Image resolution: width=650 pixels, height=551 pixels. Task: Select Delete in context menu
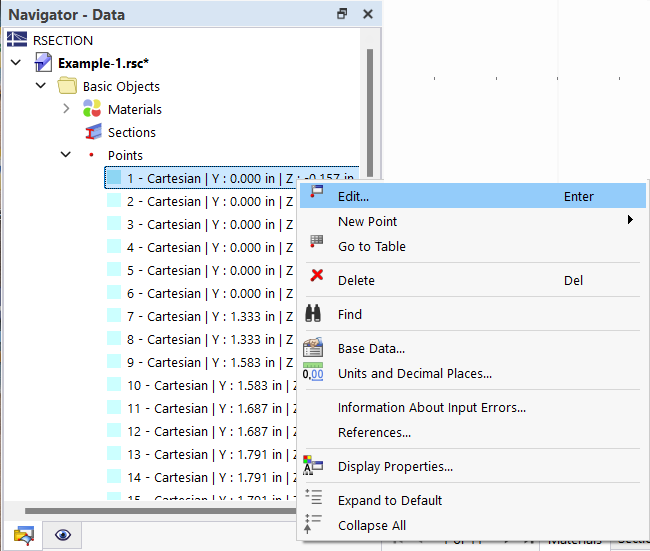click(473, 280)
